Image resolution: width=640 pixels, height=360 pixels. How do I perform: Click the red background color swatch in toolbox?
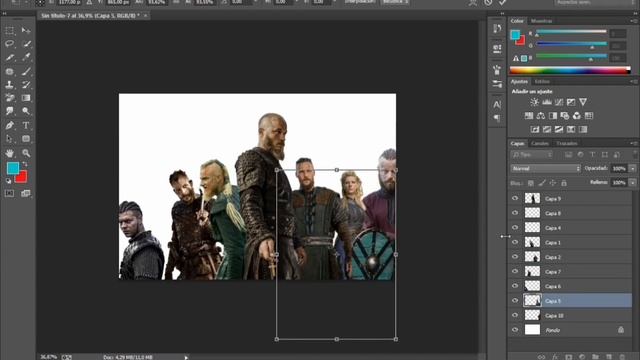(x=23, y=178)
